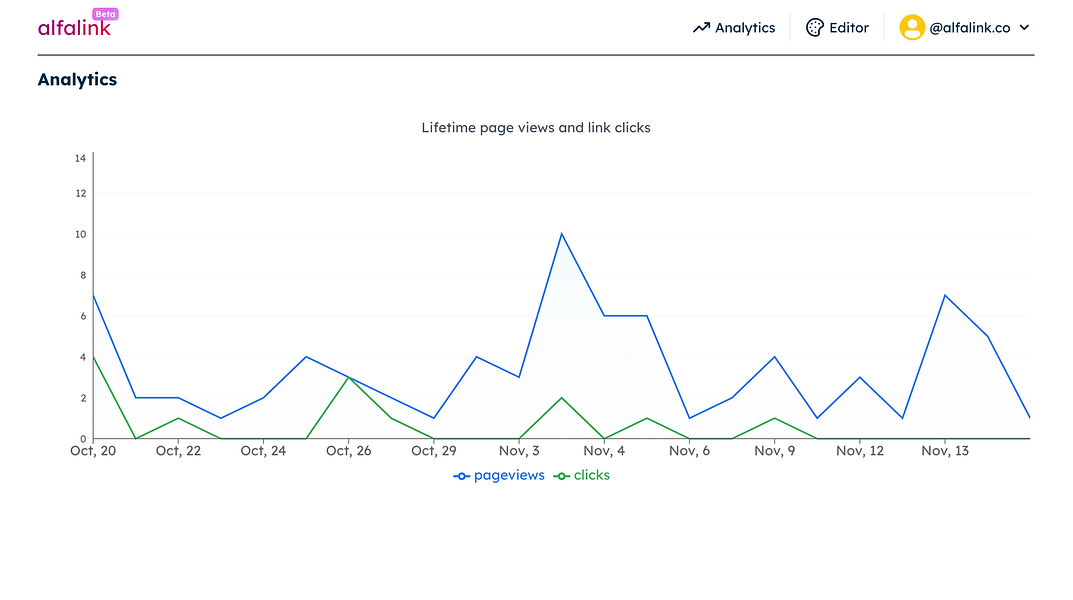Click the clicks peak of 3 at Oct, 26

pos(349,378)
